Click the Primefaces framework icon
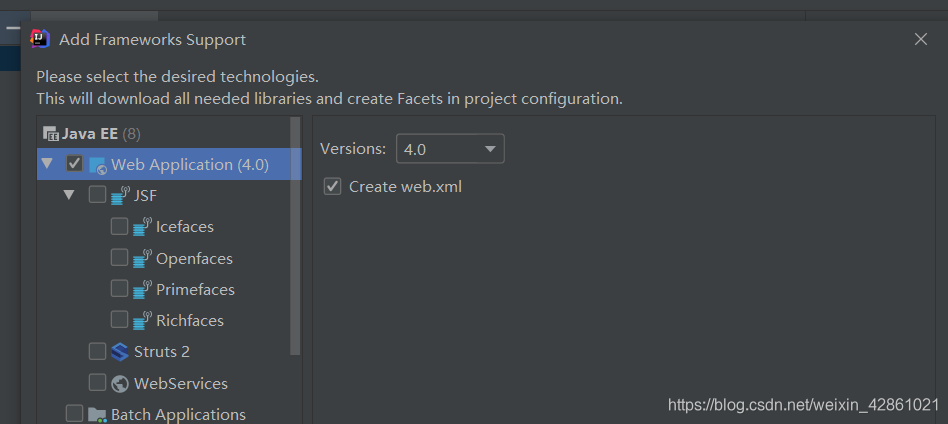 [143, 290]
